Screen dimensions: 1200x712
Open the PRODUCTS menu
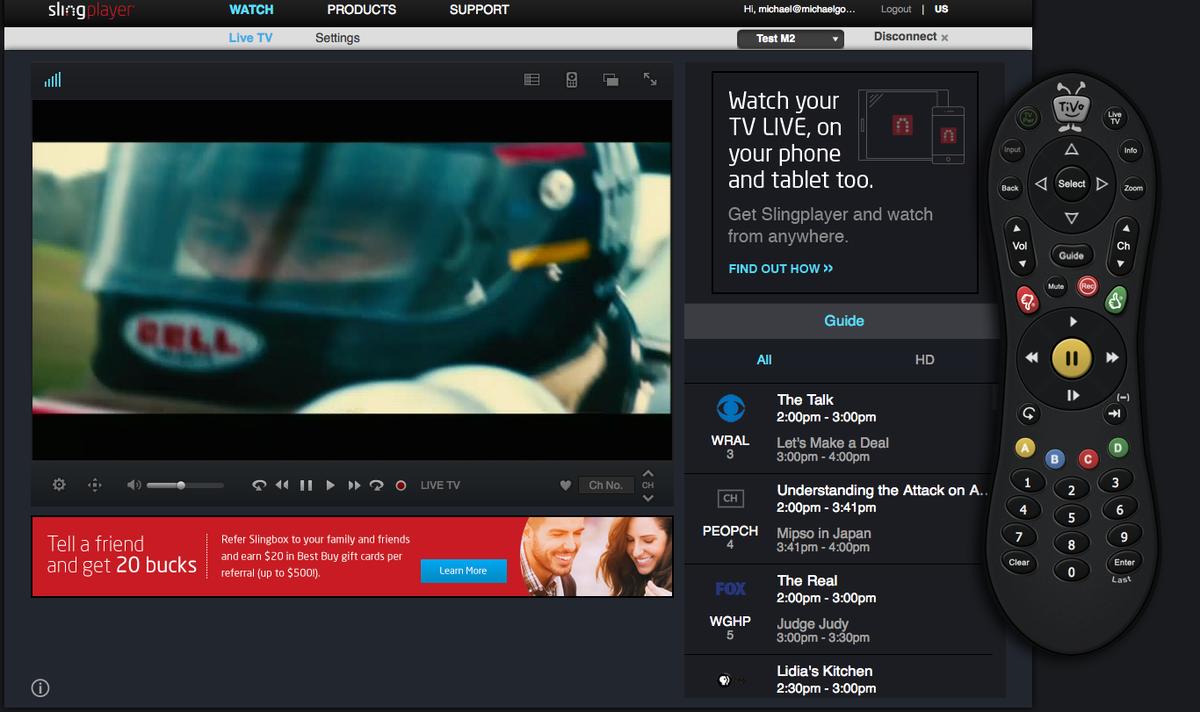pos(361,9)
